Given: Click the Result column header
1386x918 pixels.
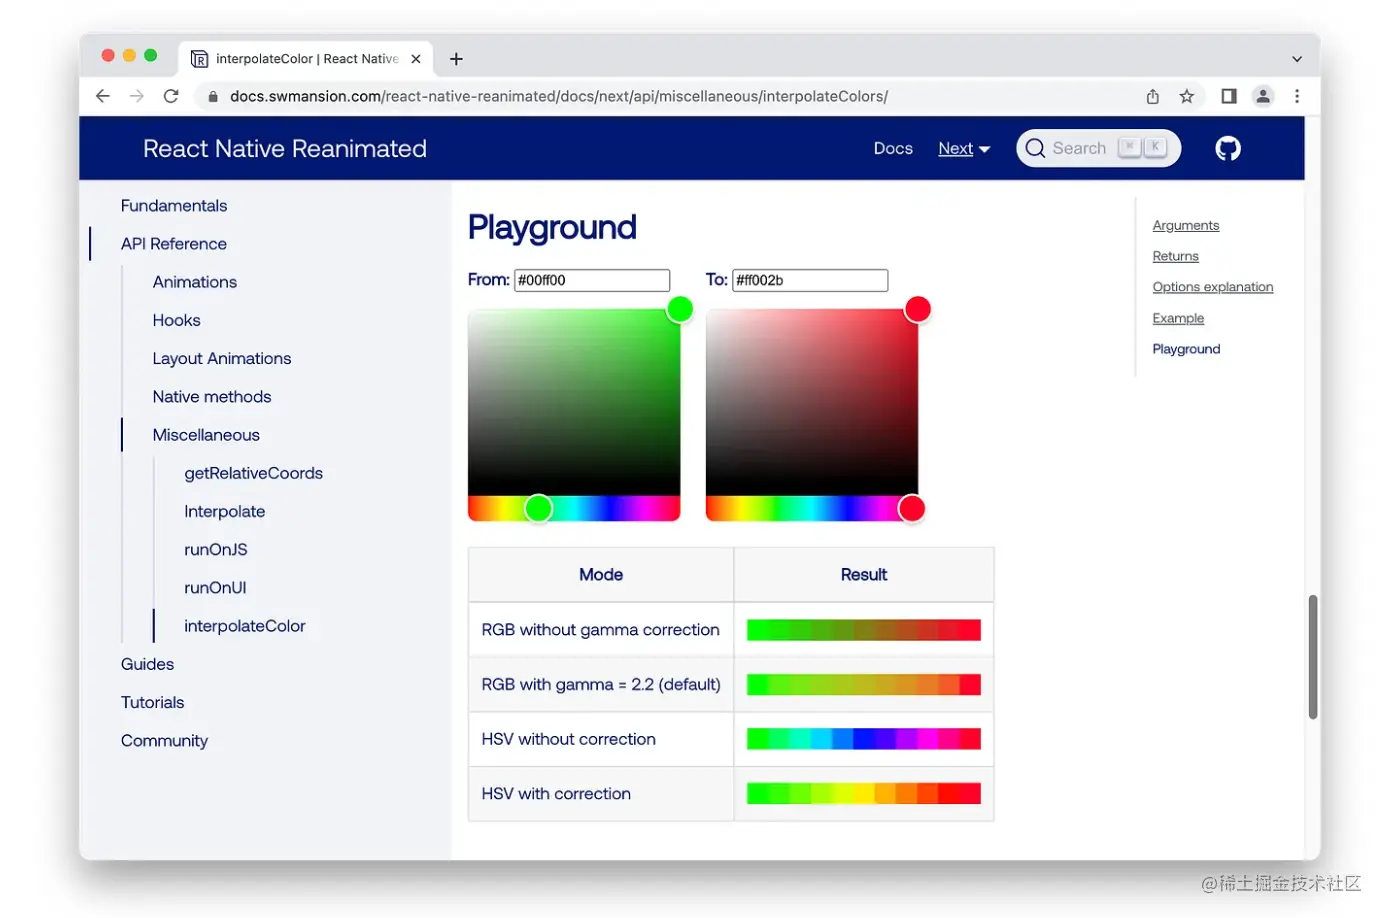Looking at the screenshot, I should [x=864, y=575].
